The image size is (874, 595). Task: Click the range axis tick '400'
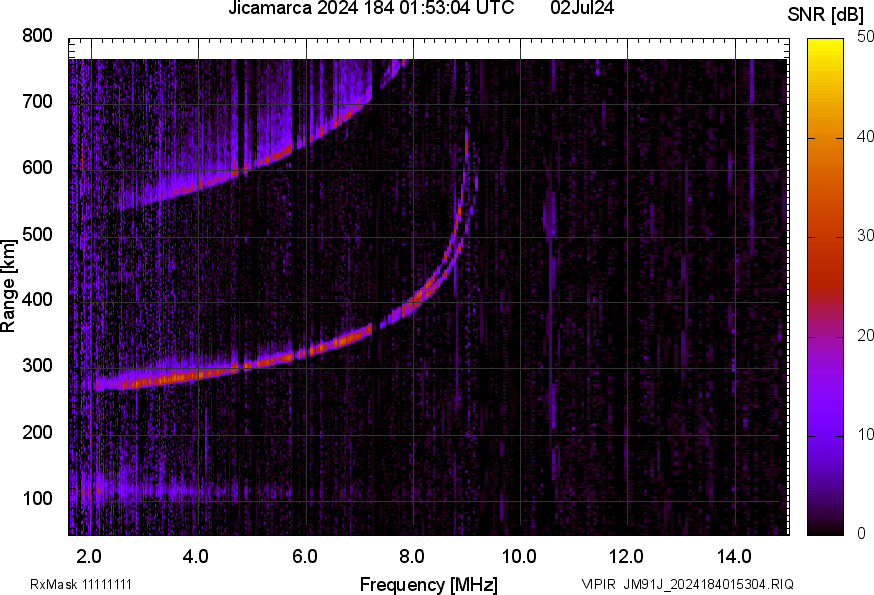click(37, 300)
